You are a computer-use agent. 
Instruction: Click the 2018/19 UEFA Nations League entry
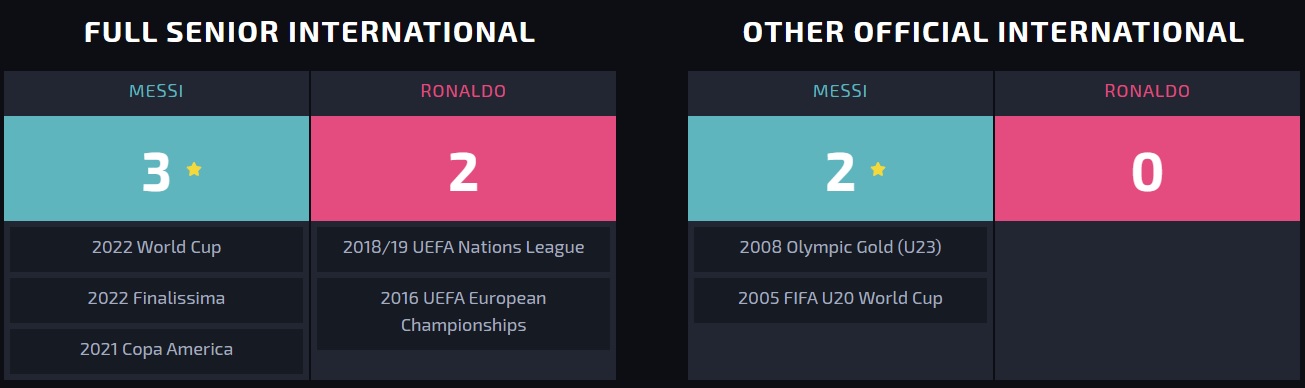(463, 249)
